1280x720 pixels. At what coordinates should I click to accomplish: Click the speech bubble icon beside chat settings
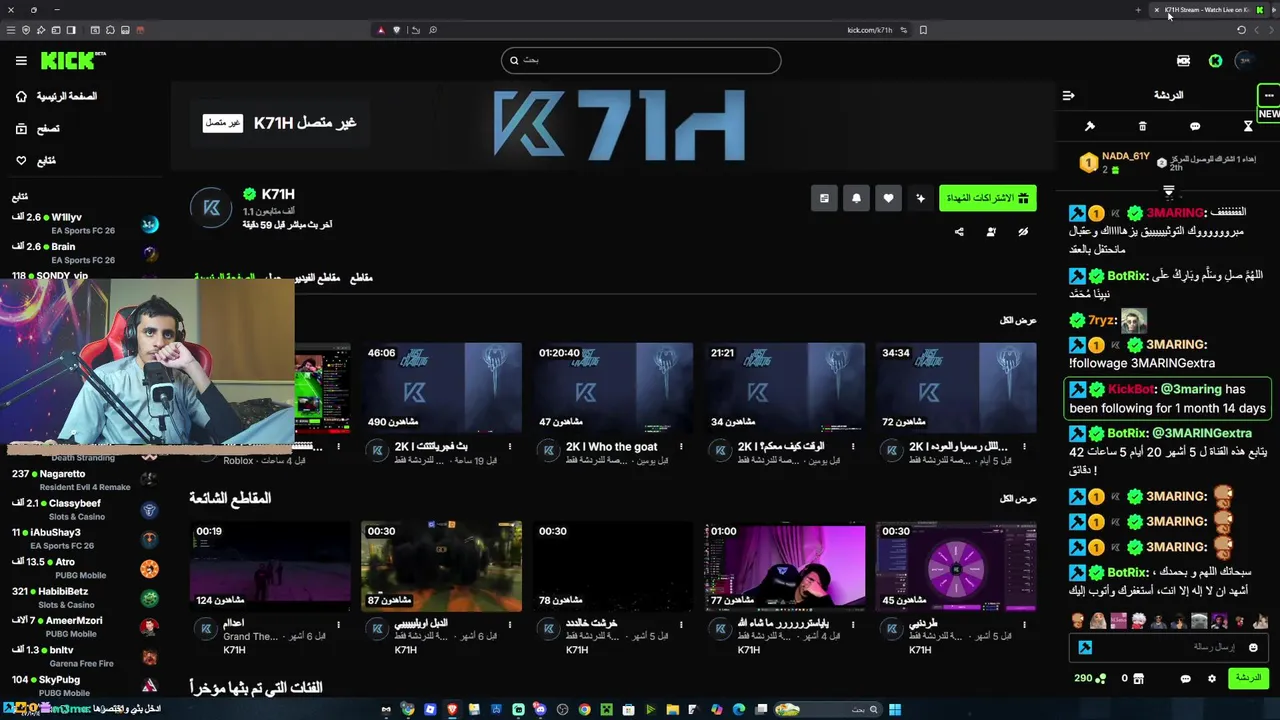click(x=1185, y=679)
